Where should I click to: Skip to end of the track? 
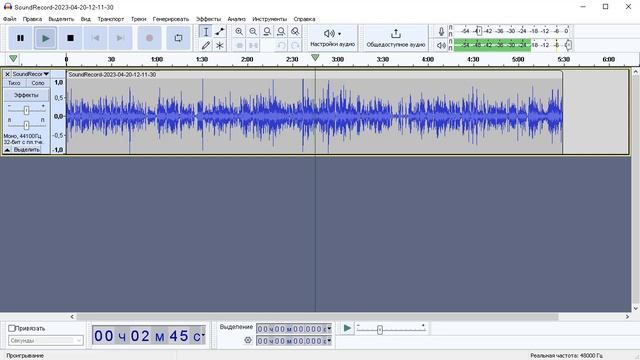coord(120,38)
